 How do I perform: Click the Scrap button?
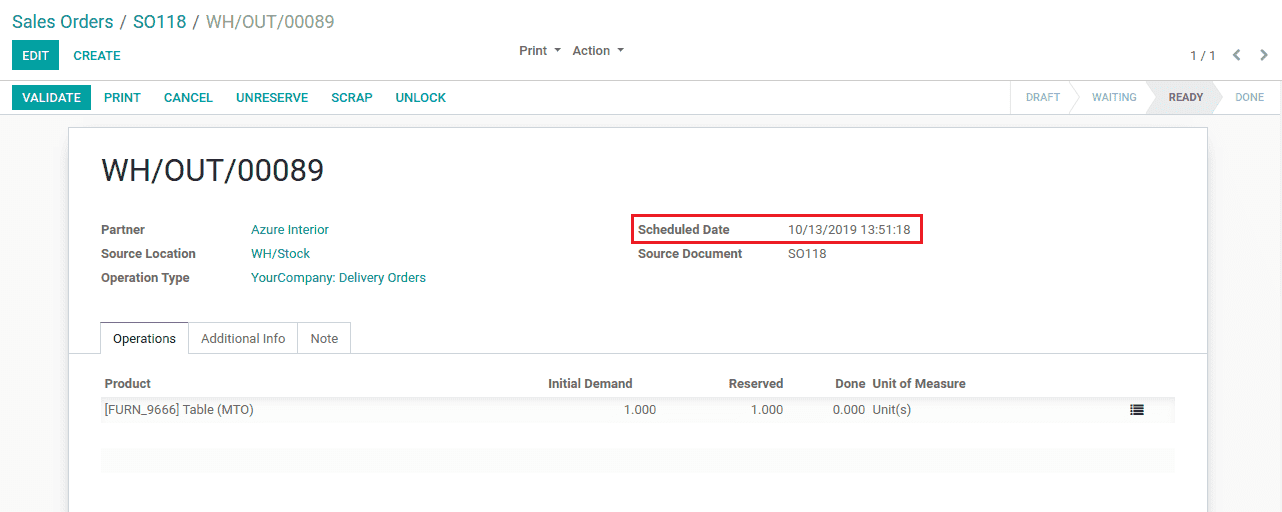(352, 97)
